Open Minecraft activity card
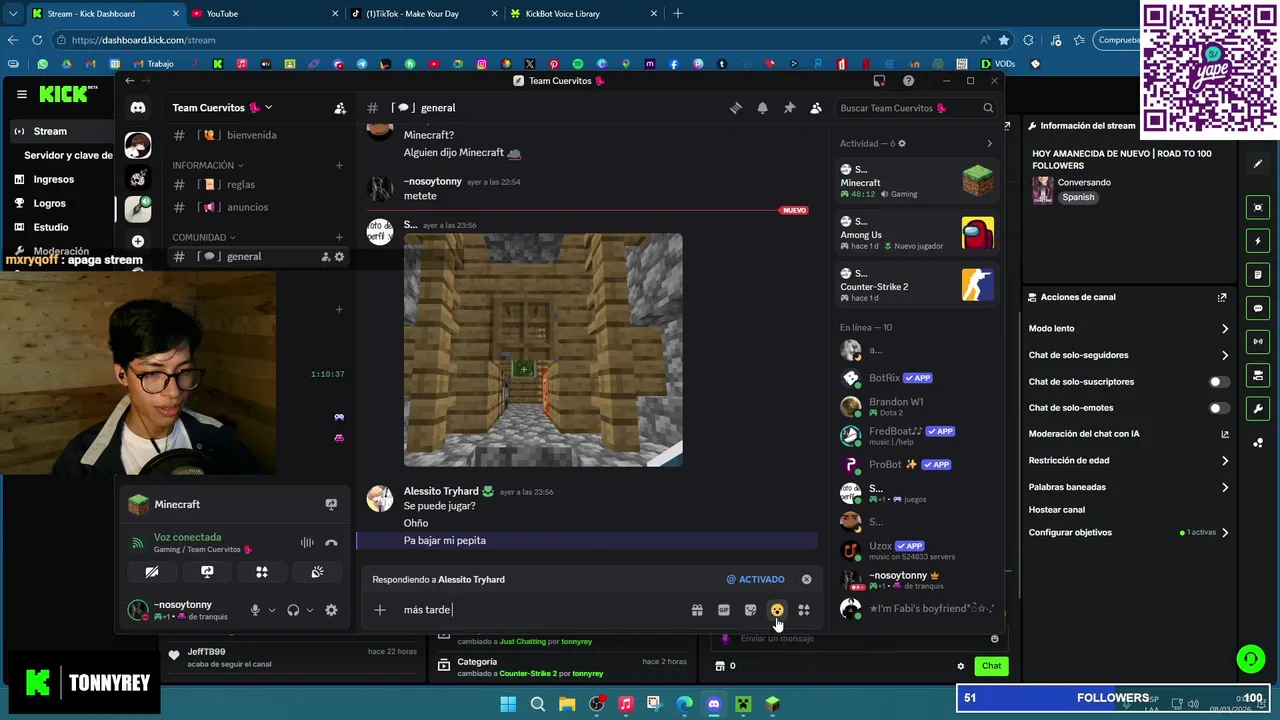This screenshot has width=1280, height=720. point(917,181)
